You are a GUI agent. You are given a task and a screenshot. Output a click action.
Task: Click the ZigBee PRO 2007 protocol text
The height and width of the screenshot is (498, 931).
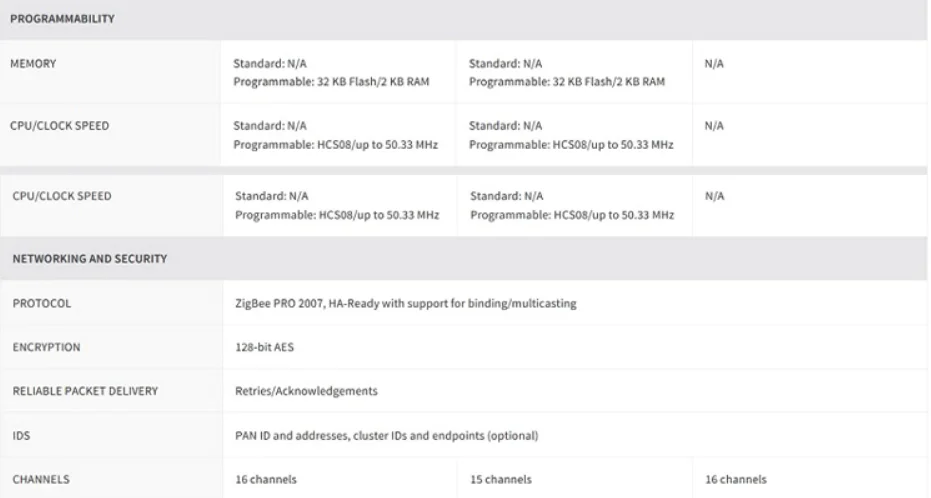[x=406, y=303]
